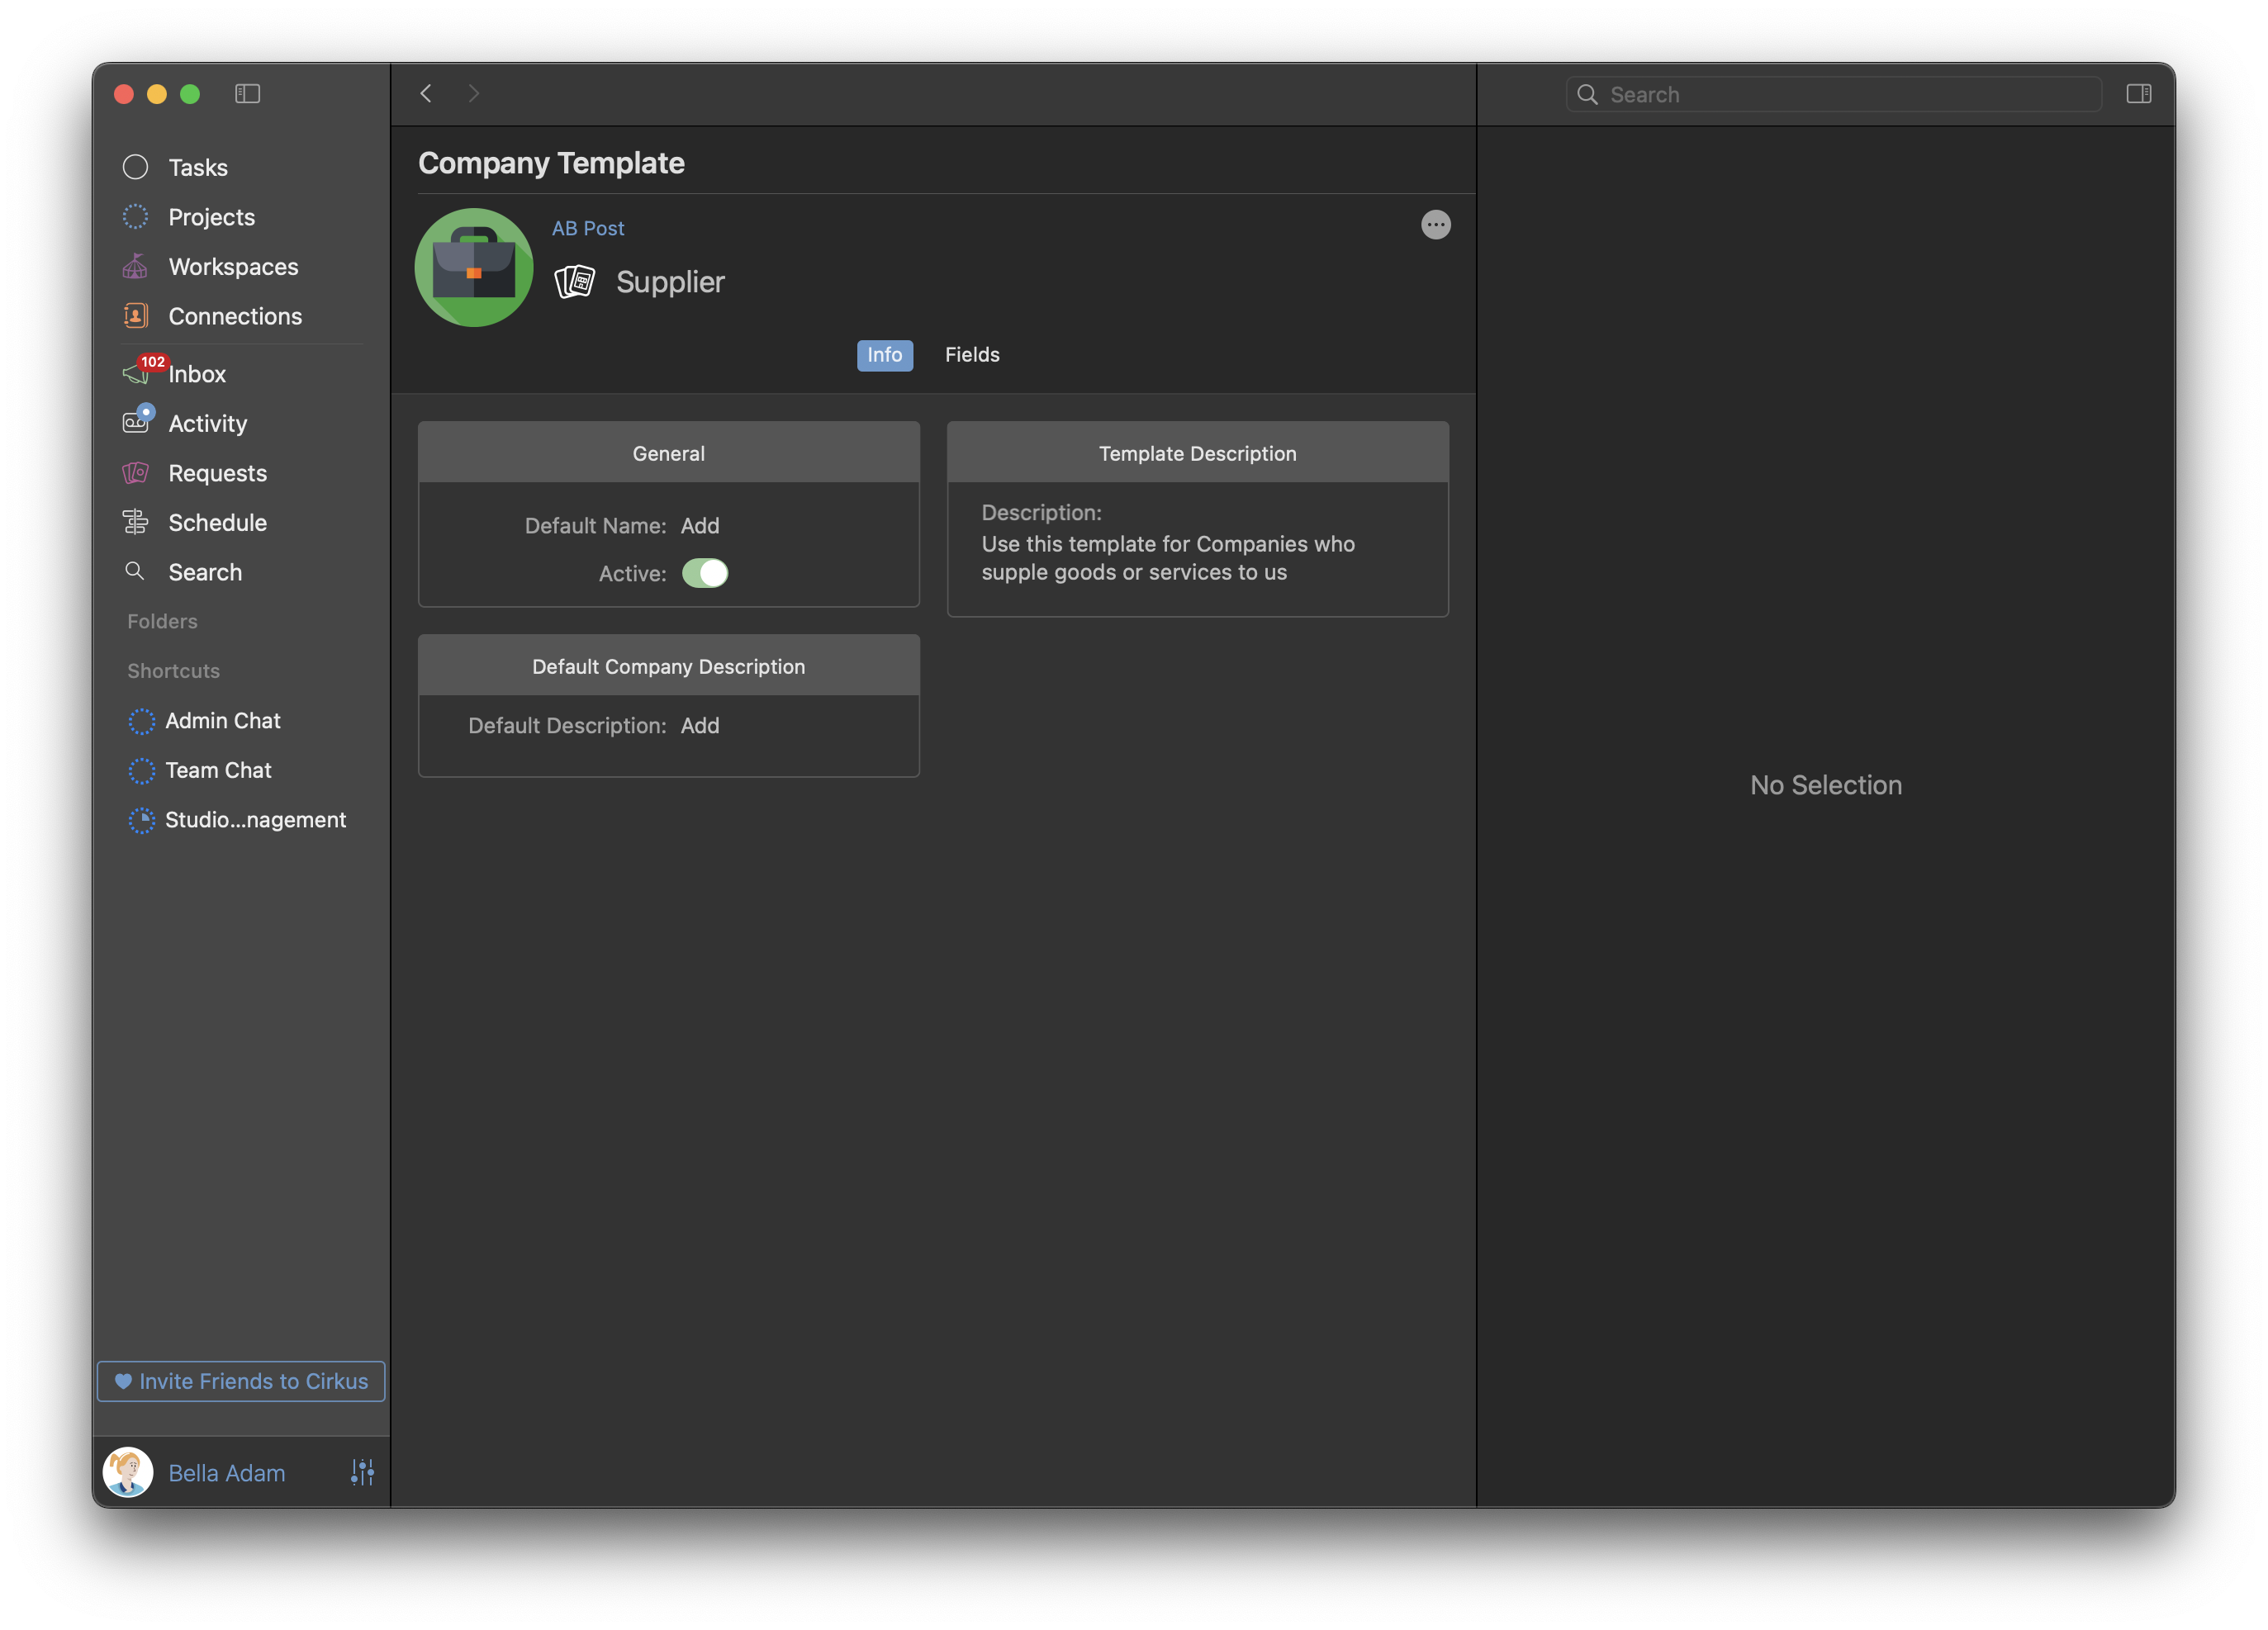Open the Schedule signpost icon
Image resolution: width=2268 pixels, height=1630 pixels.
tap(135, 522)
